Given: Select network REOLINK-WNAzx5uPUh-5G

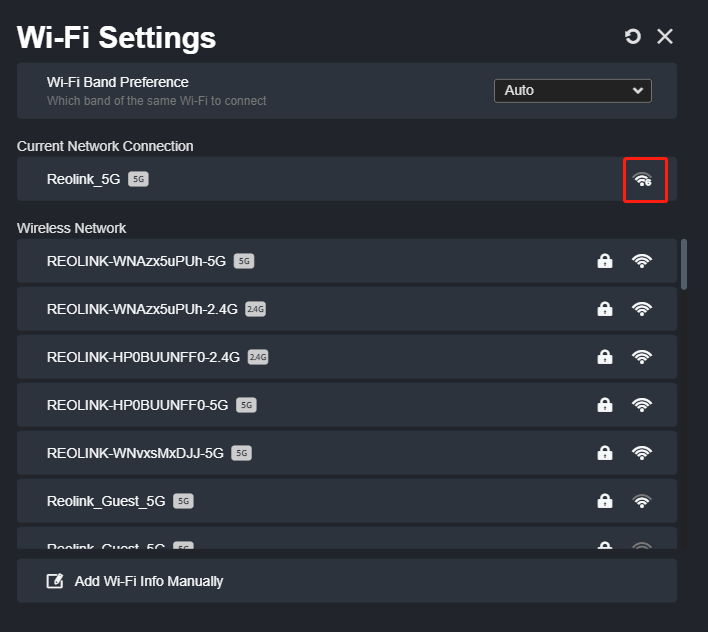Looking at the screenshot, I should click(x=347, y=261).
